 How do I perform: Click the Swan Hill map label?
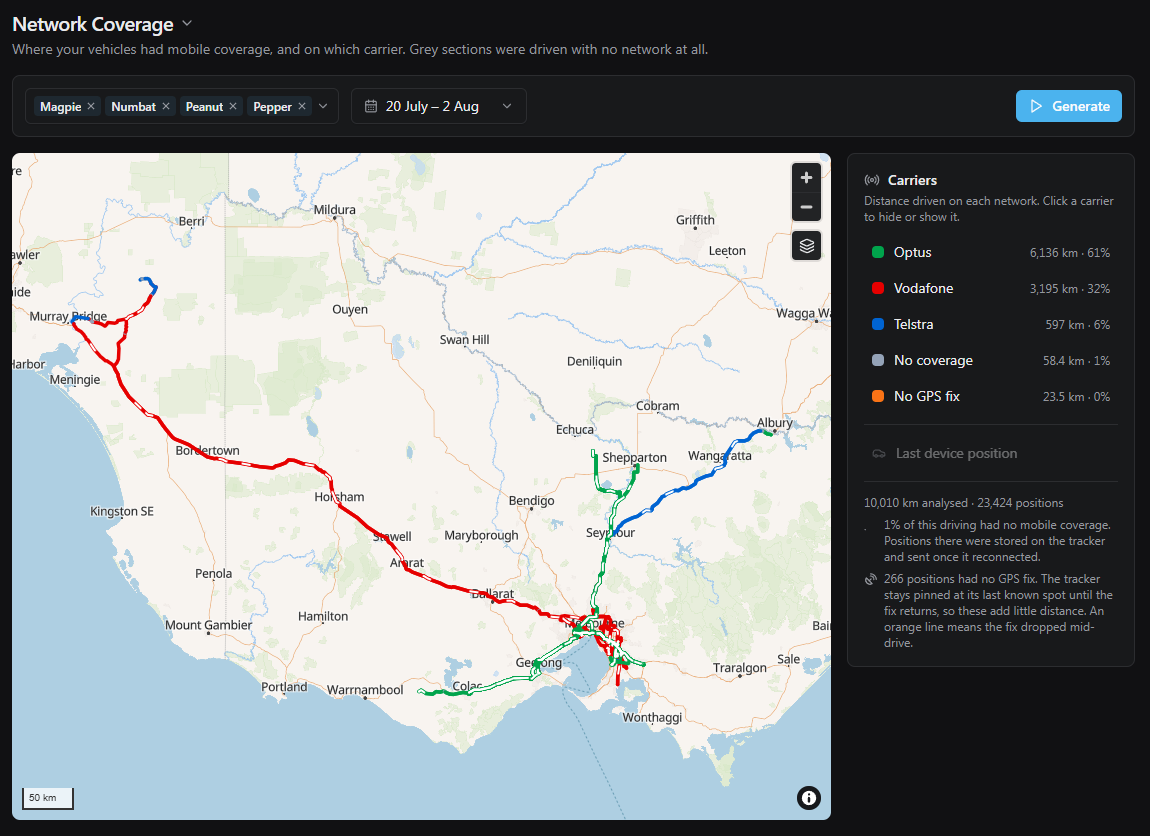[464, 340]
